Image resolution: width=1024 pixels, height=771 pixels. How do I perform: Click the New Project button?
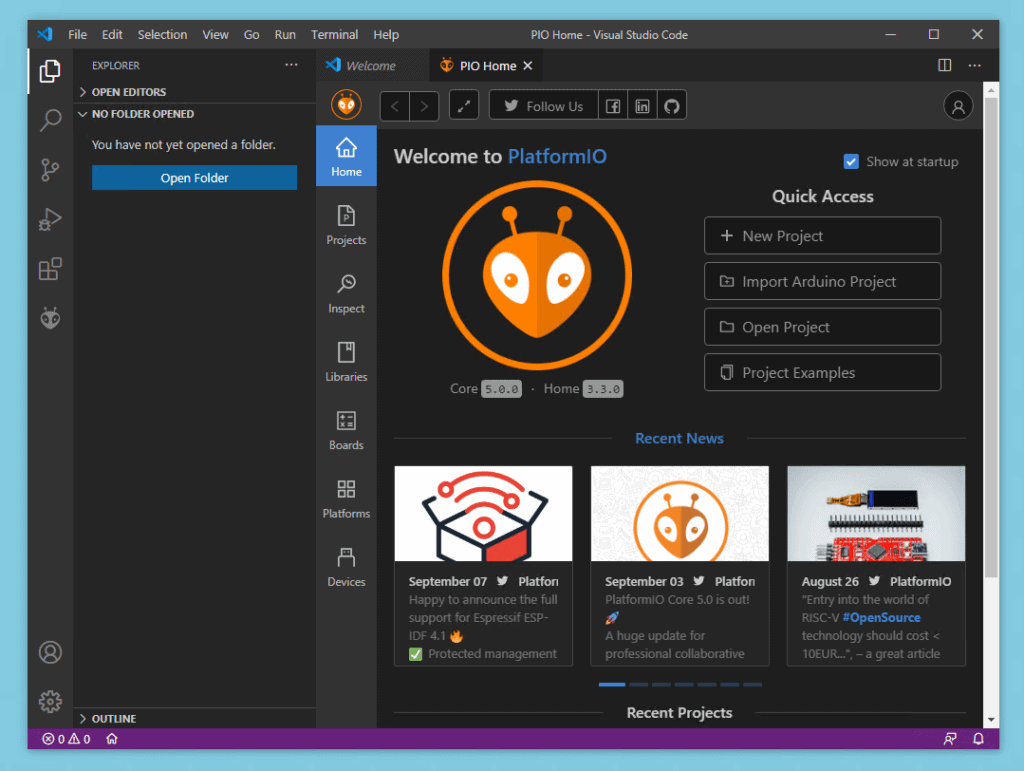coord(822,236)
